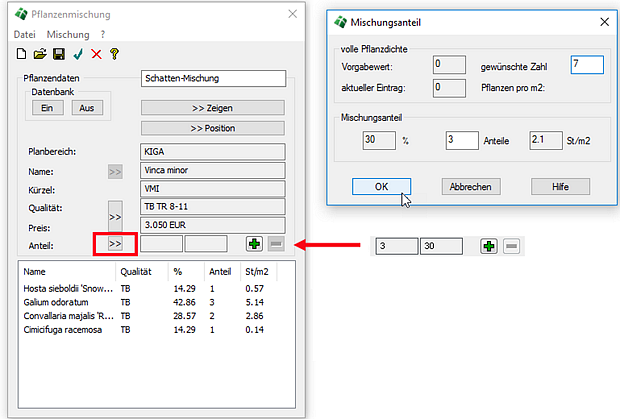Expand Anteil options with the >> button
Screen dimensions: 620x419
(115, 243)
